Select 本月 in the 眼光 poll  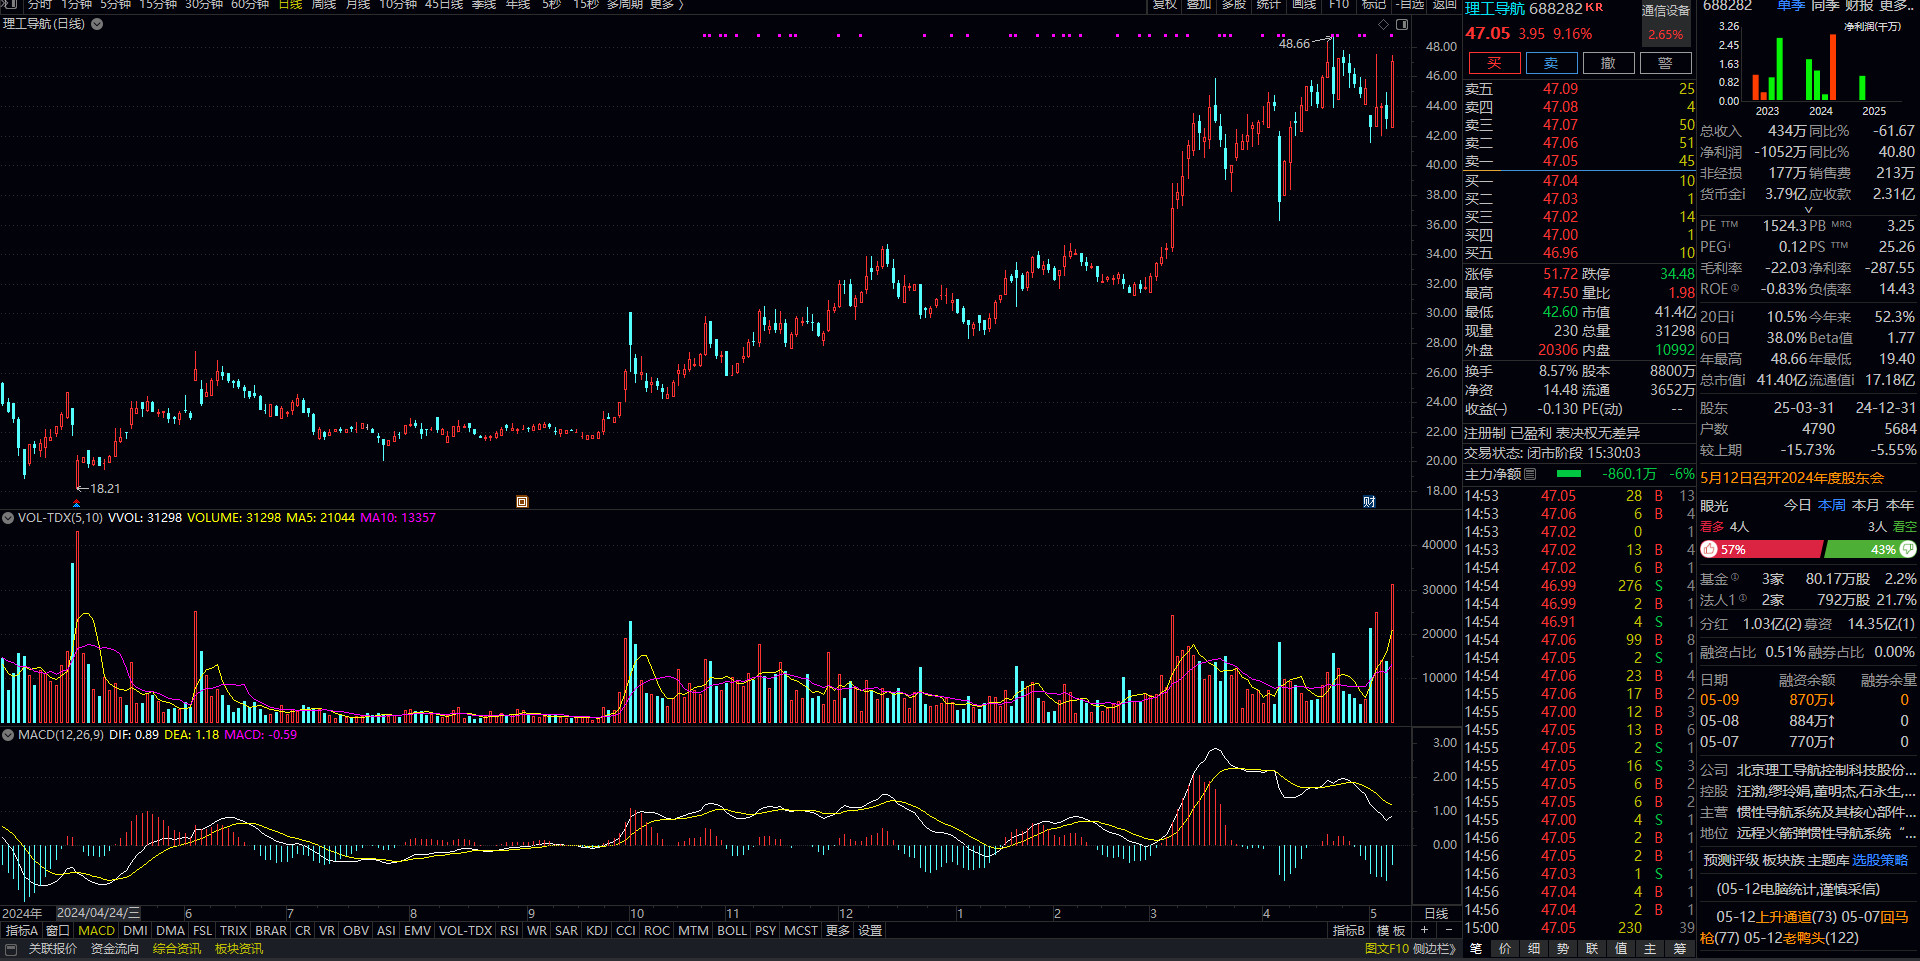[x=1866, y=505]
